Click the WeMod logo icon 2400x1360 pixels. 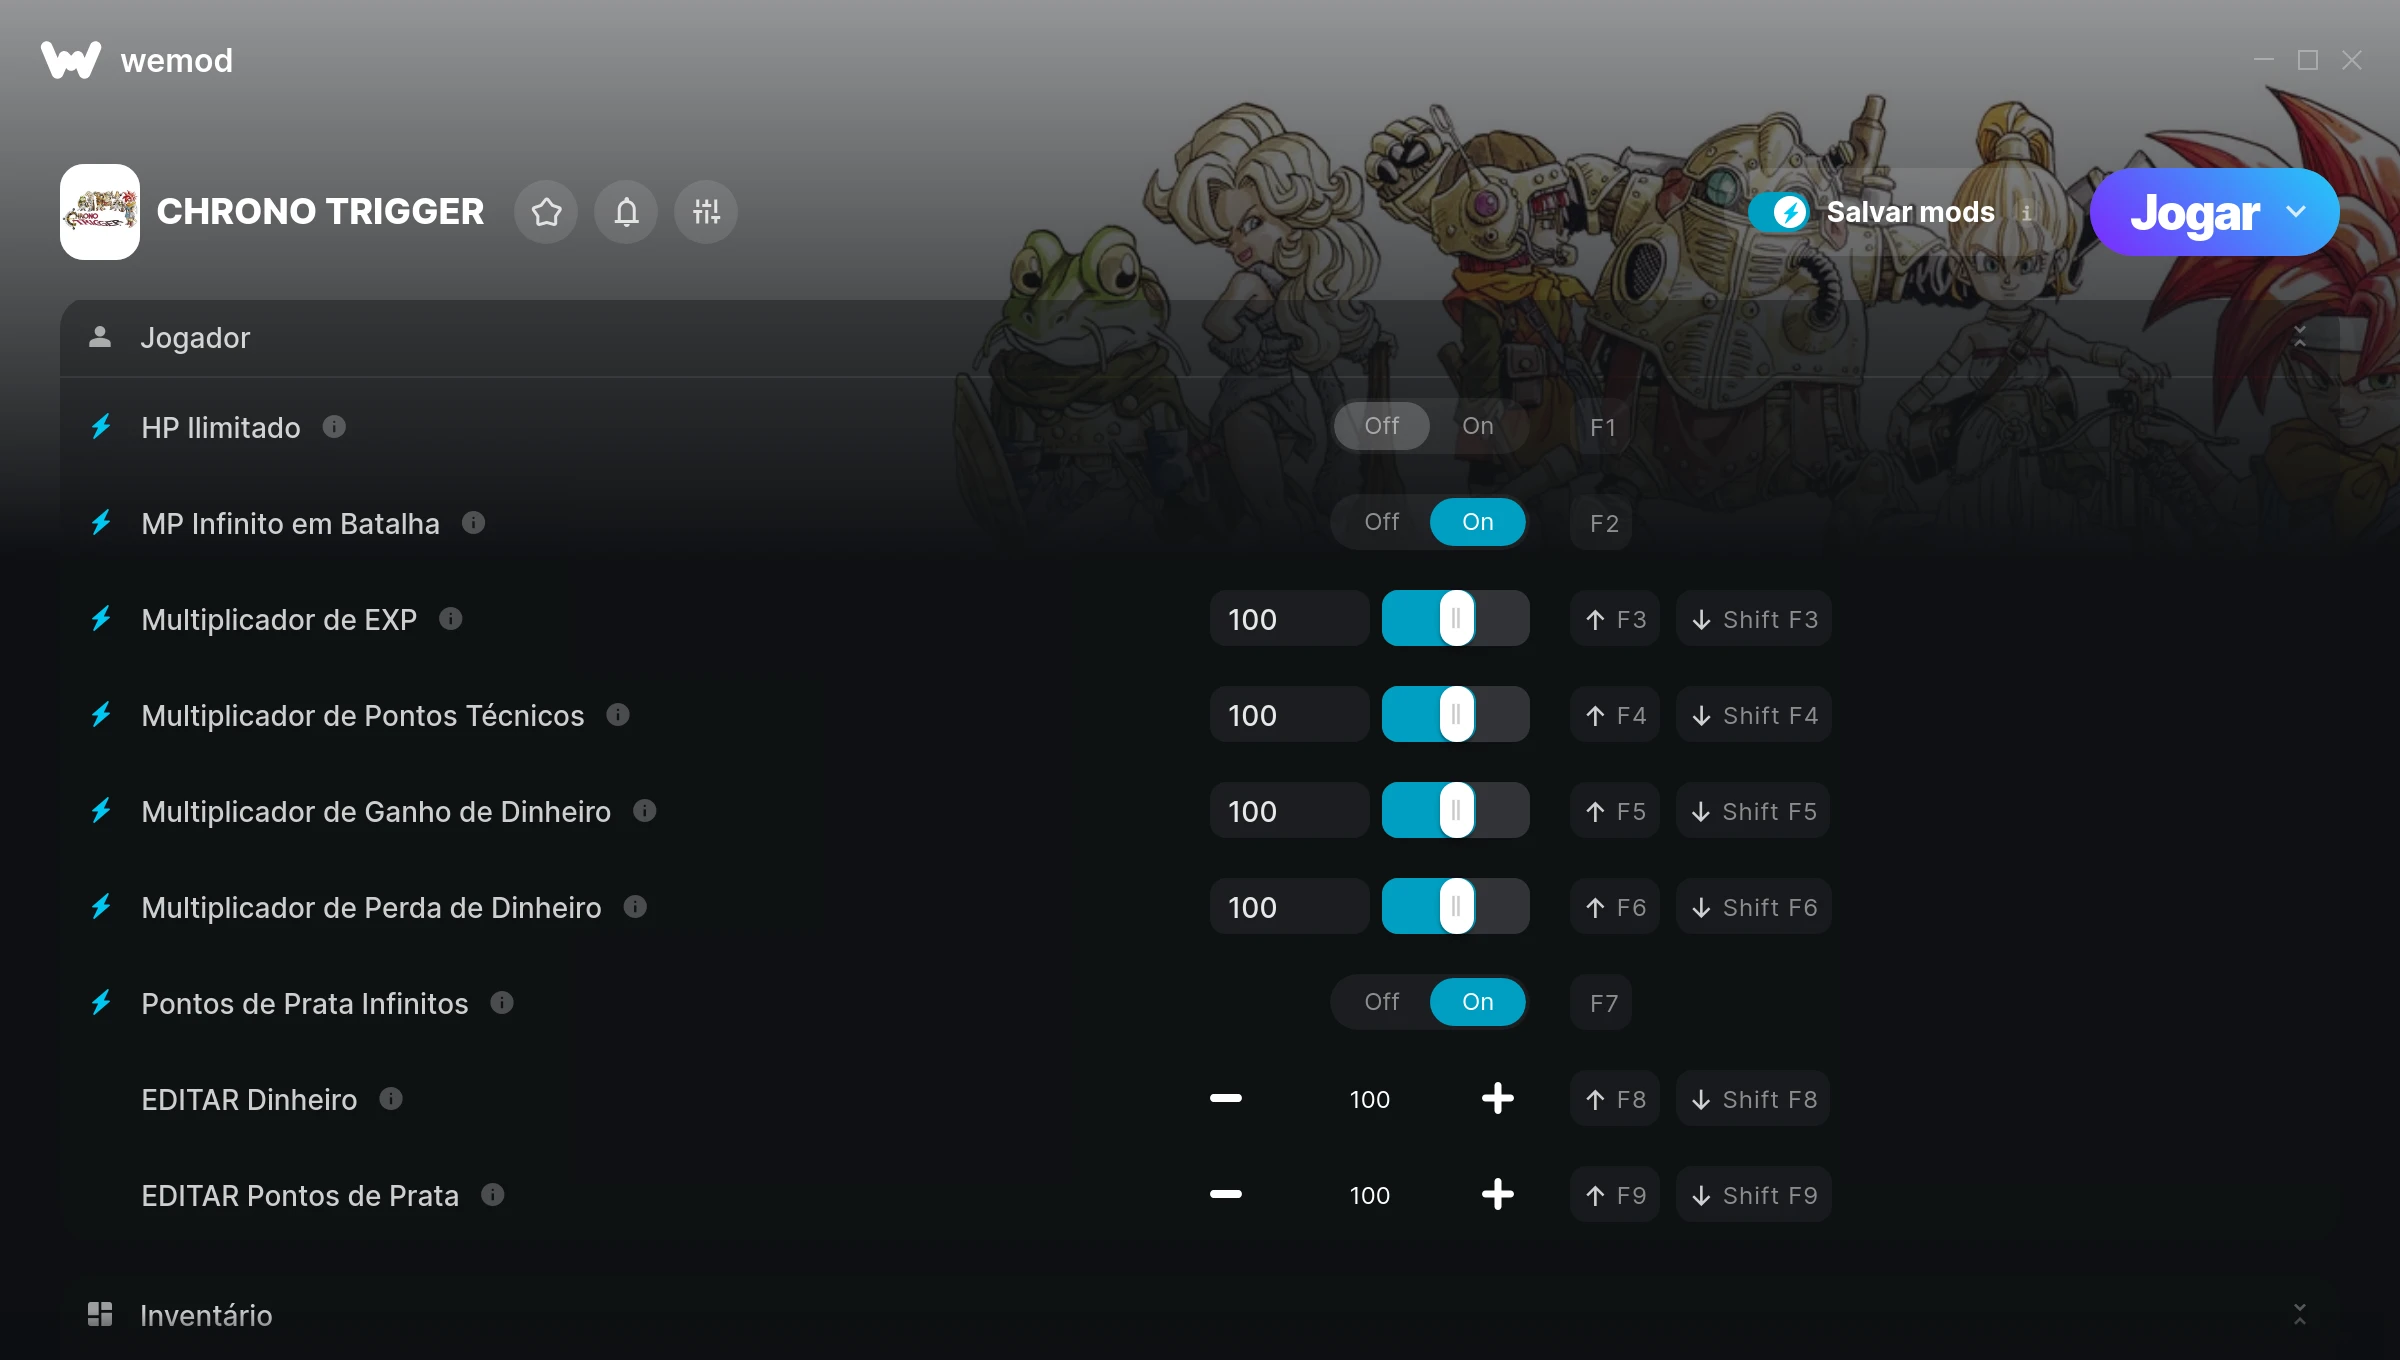click(x=71, y=60)
